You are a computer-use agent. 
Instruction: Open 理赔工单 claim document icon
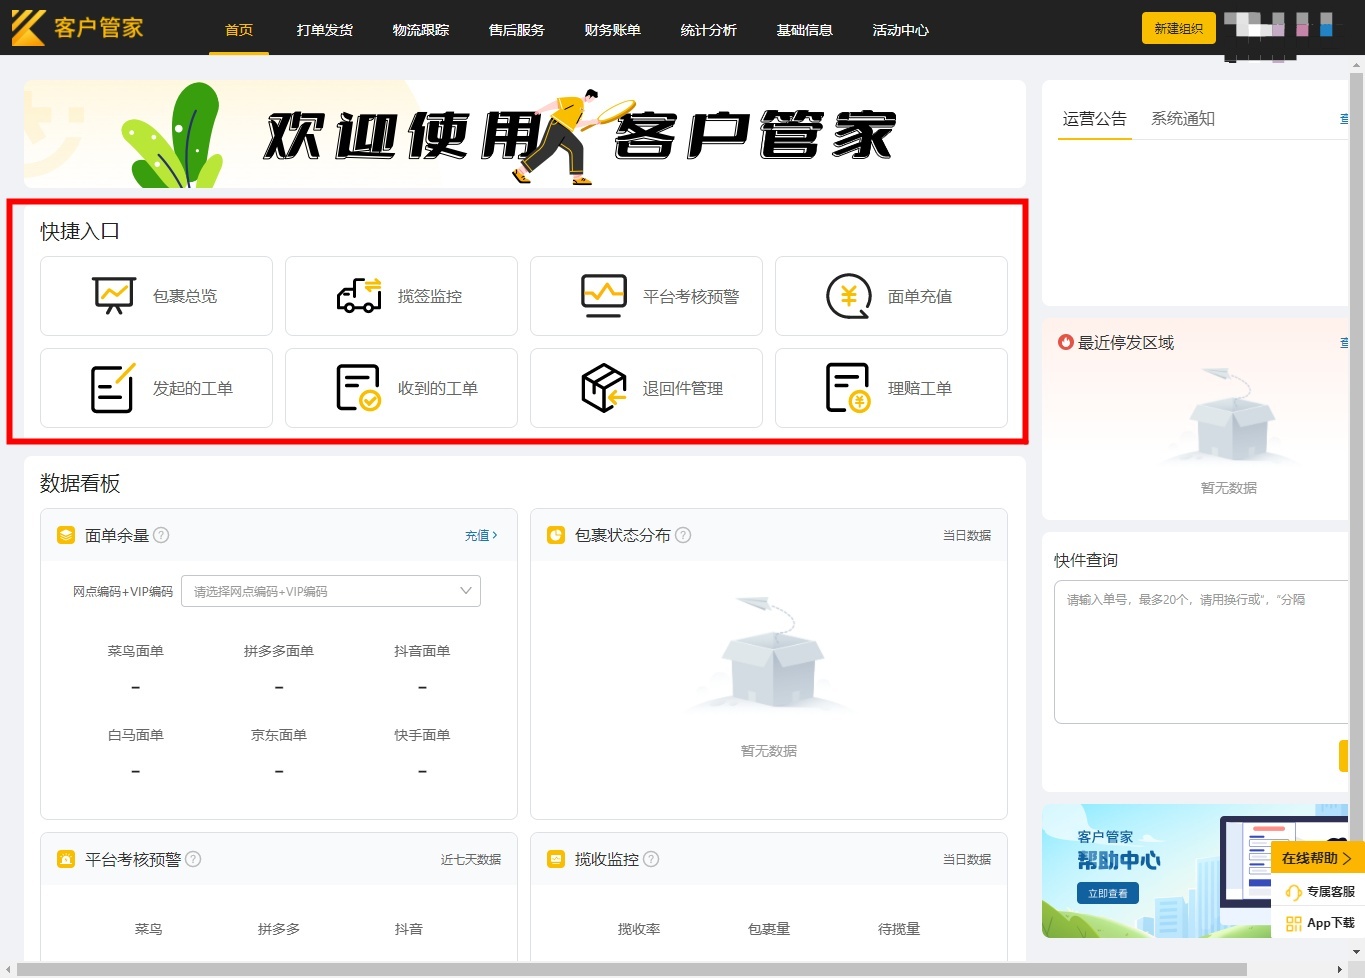(848, 388)
